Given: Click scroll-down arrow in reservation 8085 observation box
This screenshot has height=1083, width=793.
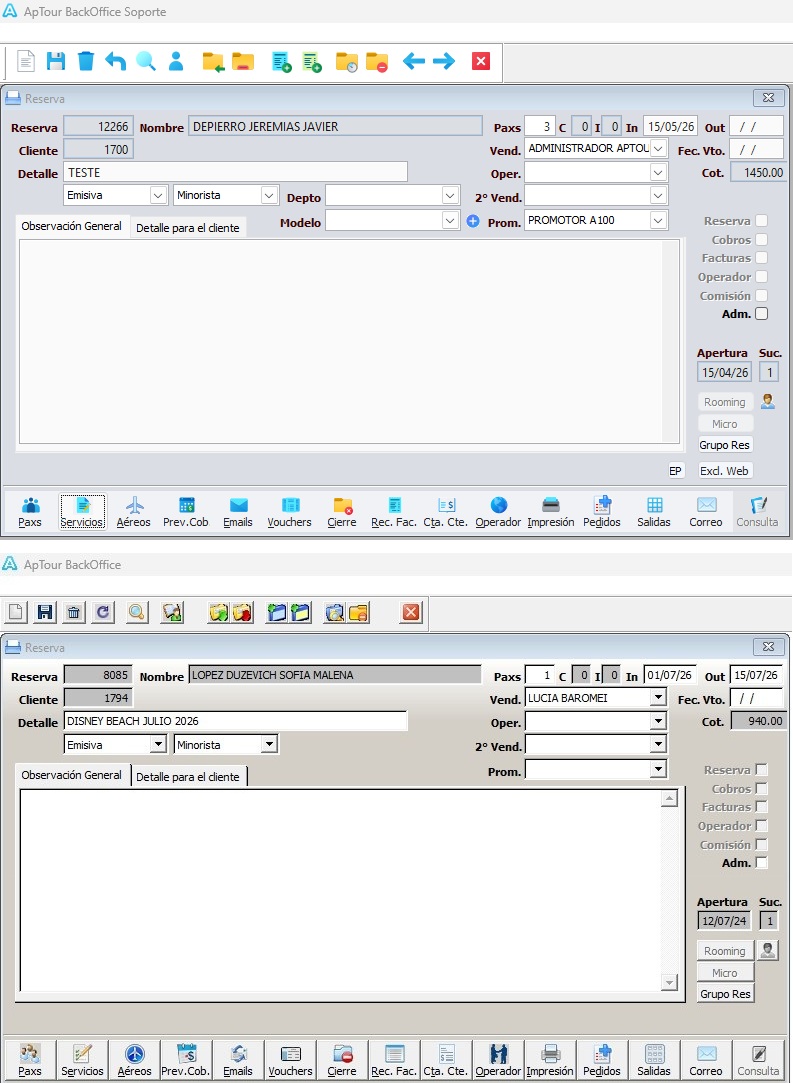Looking at the screenshot, I should click(x=669, y=982).
